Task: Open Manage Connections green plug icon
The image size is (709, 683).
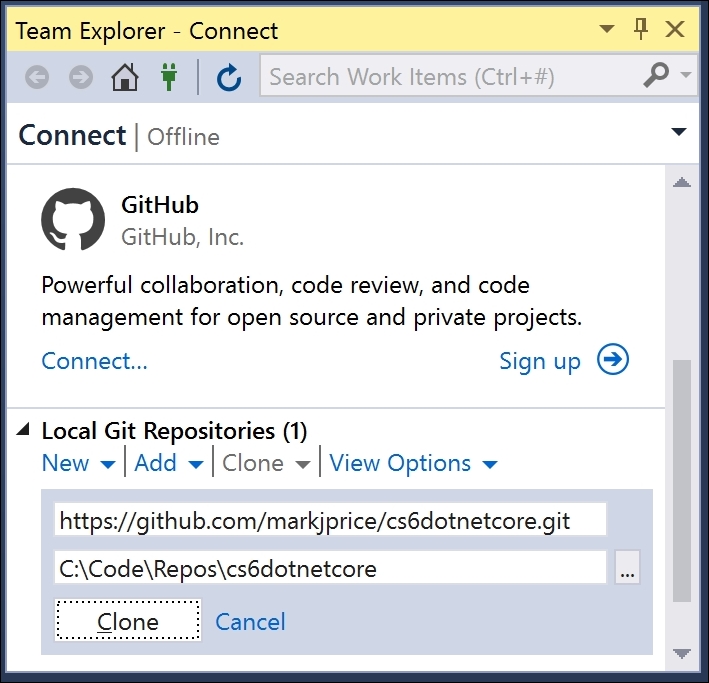Action: pyautogui.click(x=169, y=77)
